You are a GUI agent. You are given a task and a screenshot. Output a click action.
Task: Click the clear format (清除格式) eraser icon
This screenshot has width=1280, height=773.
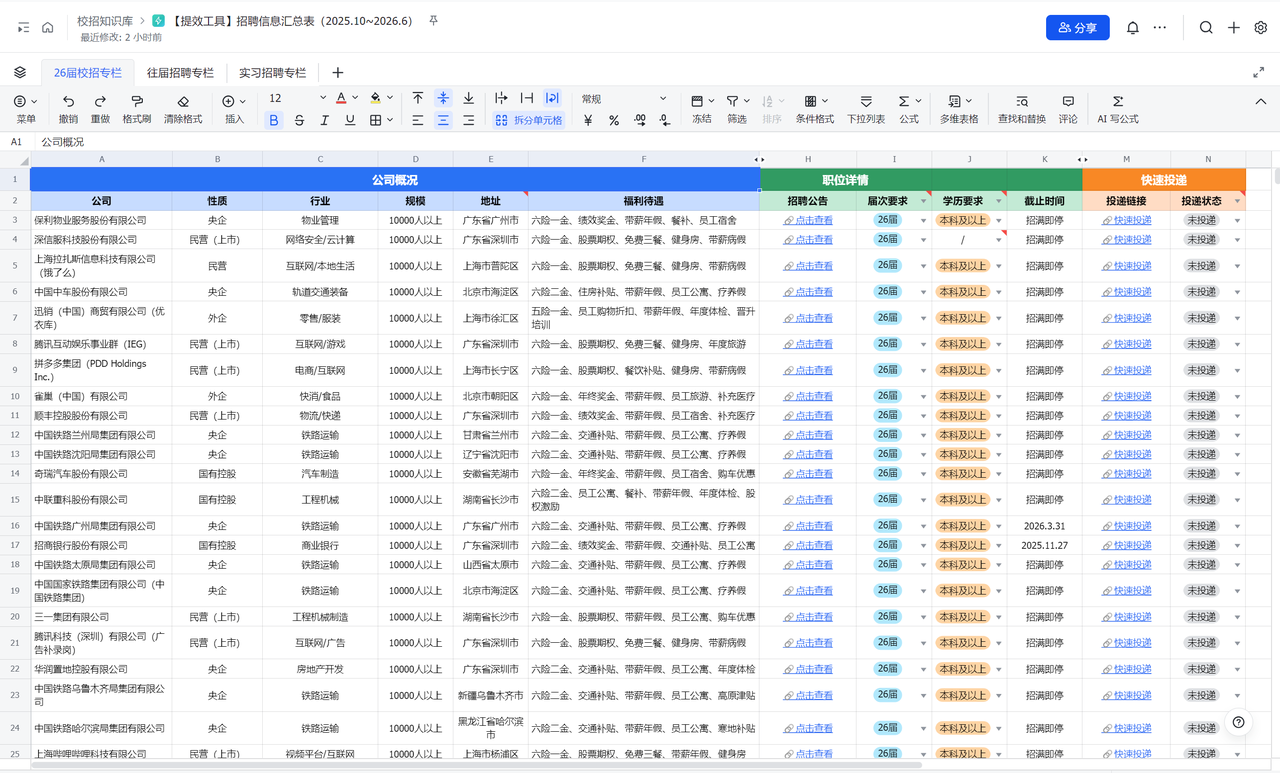coord(183,102)
